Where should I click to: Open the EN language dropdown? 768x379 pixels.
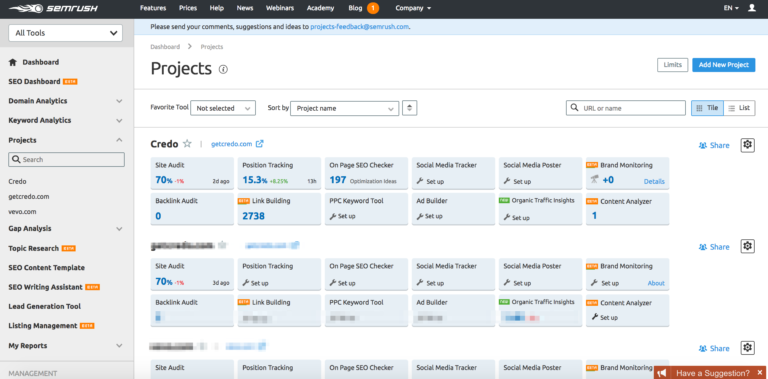pyautogui.click(x=731, y=8)
